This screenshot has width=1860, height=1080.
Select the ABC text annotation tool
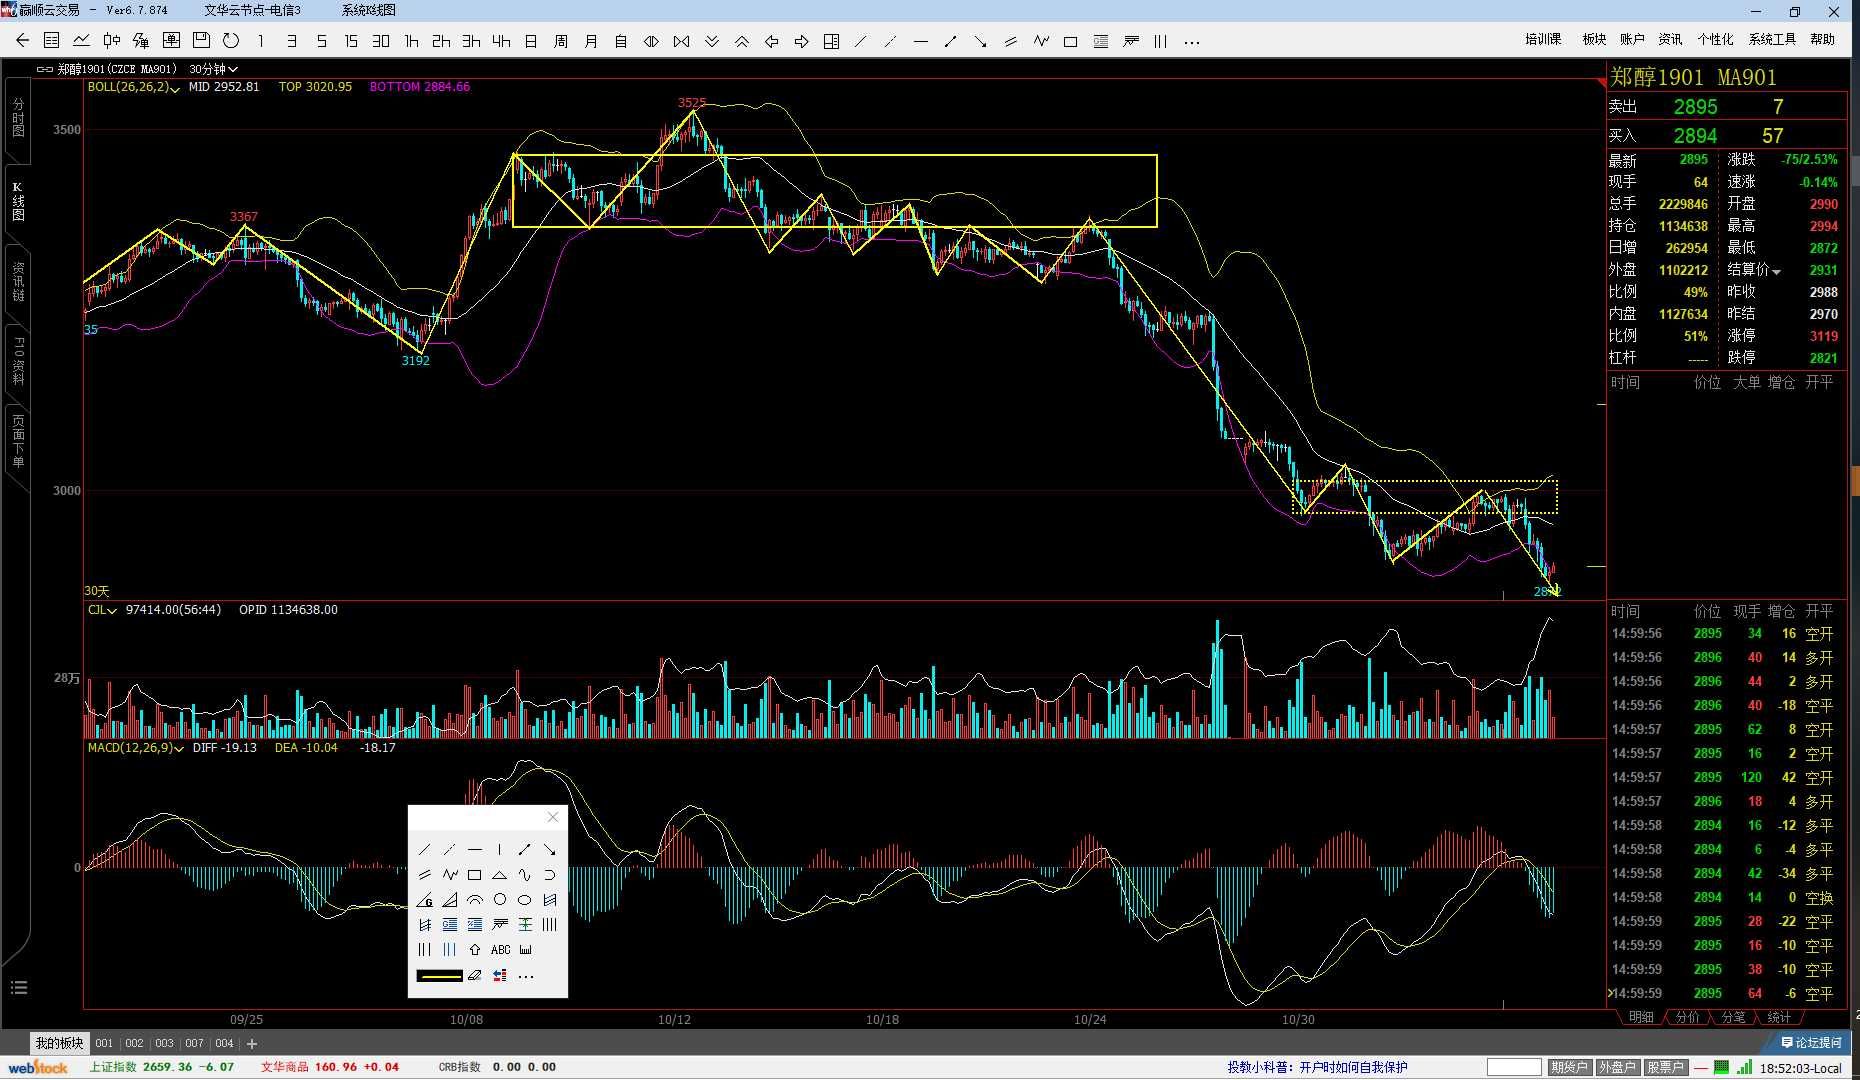[x=500, y=950]
